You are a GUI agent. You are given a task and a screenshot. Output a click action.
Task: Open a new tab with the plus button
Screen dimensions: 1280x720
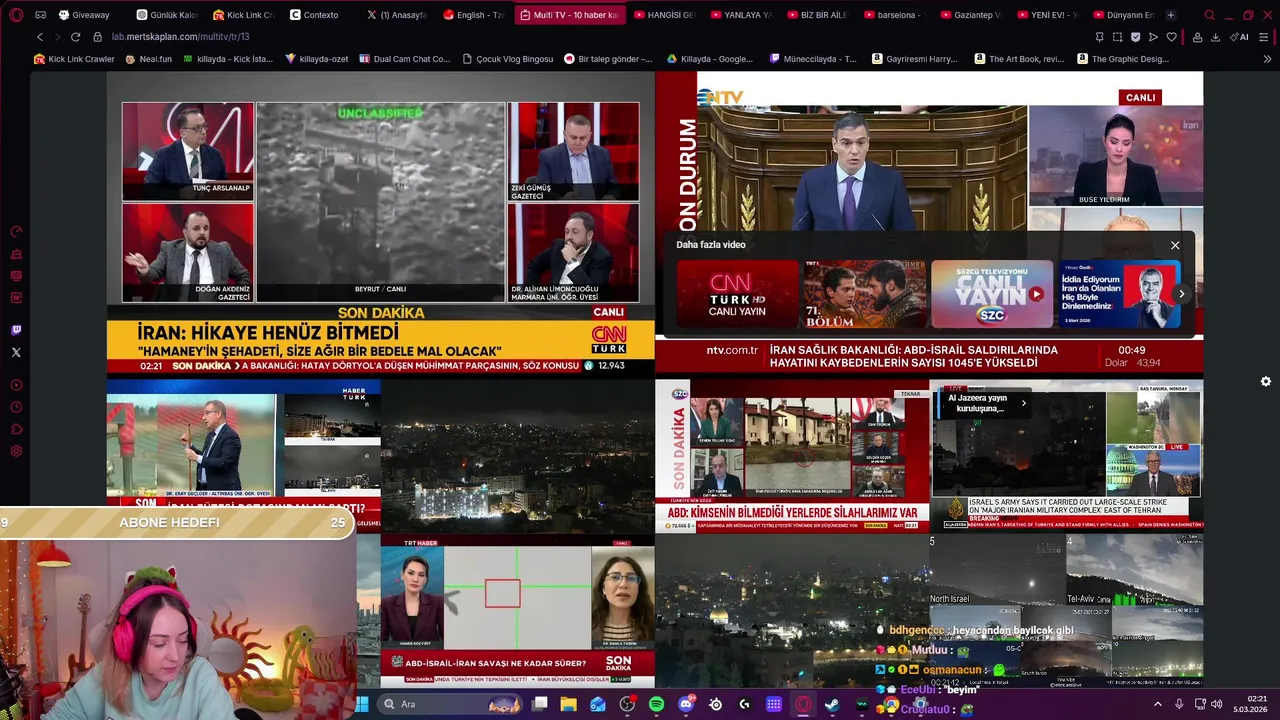pyautogui.click(x=1171, y=15)
